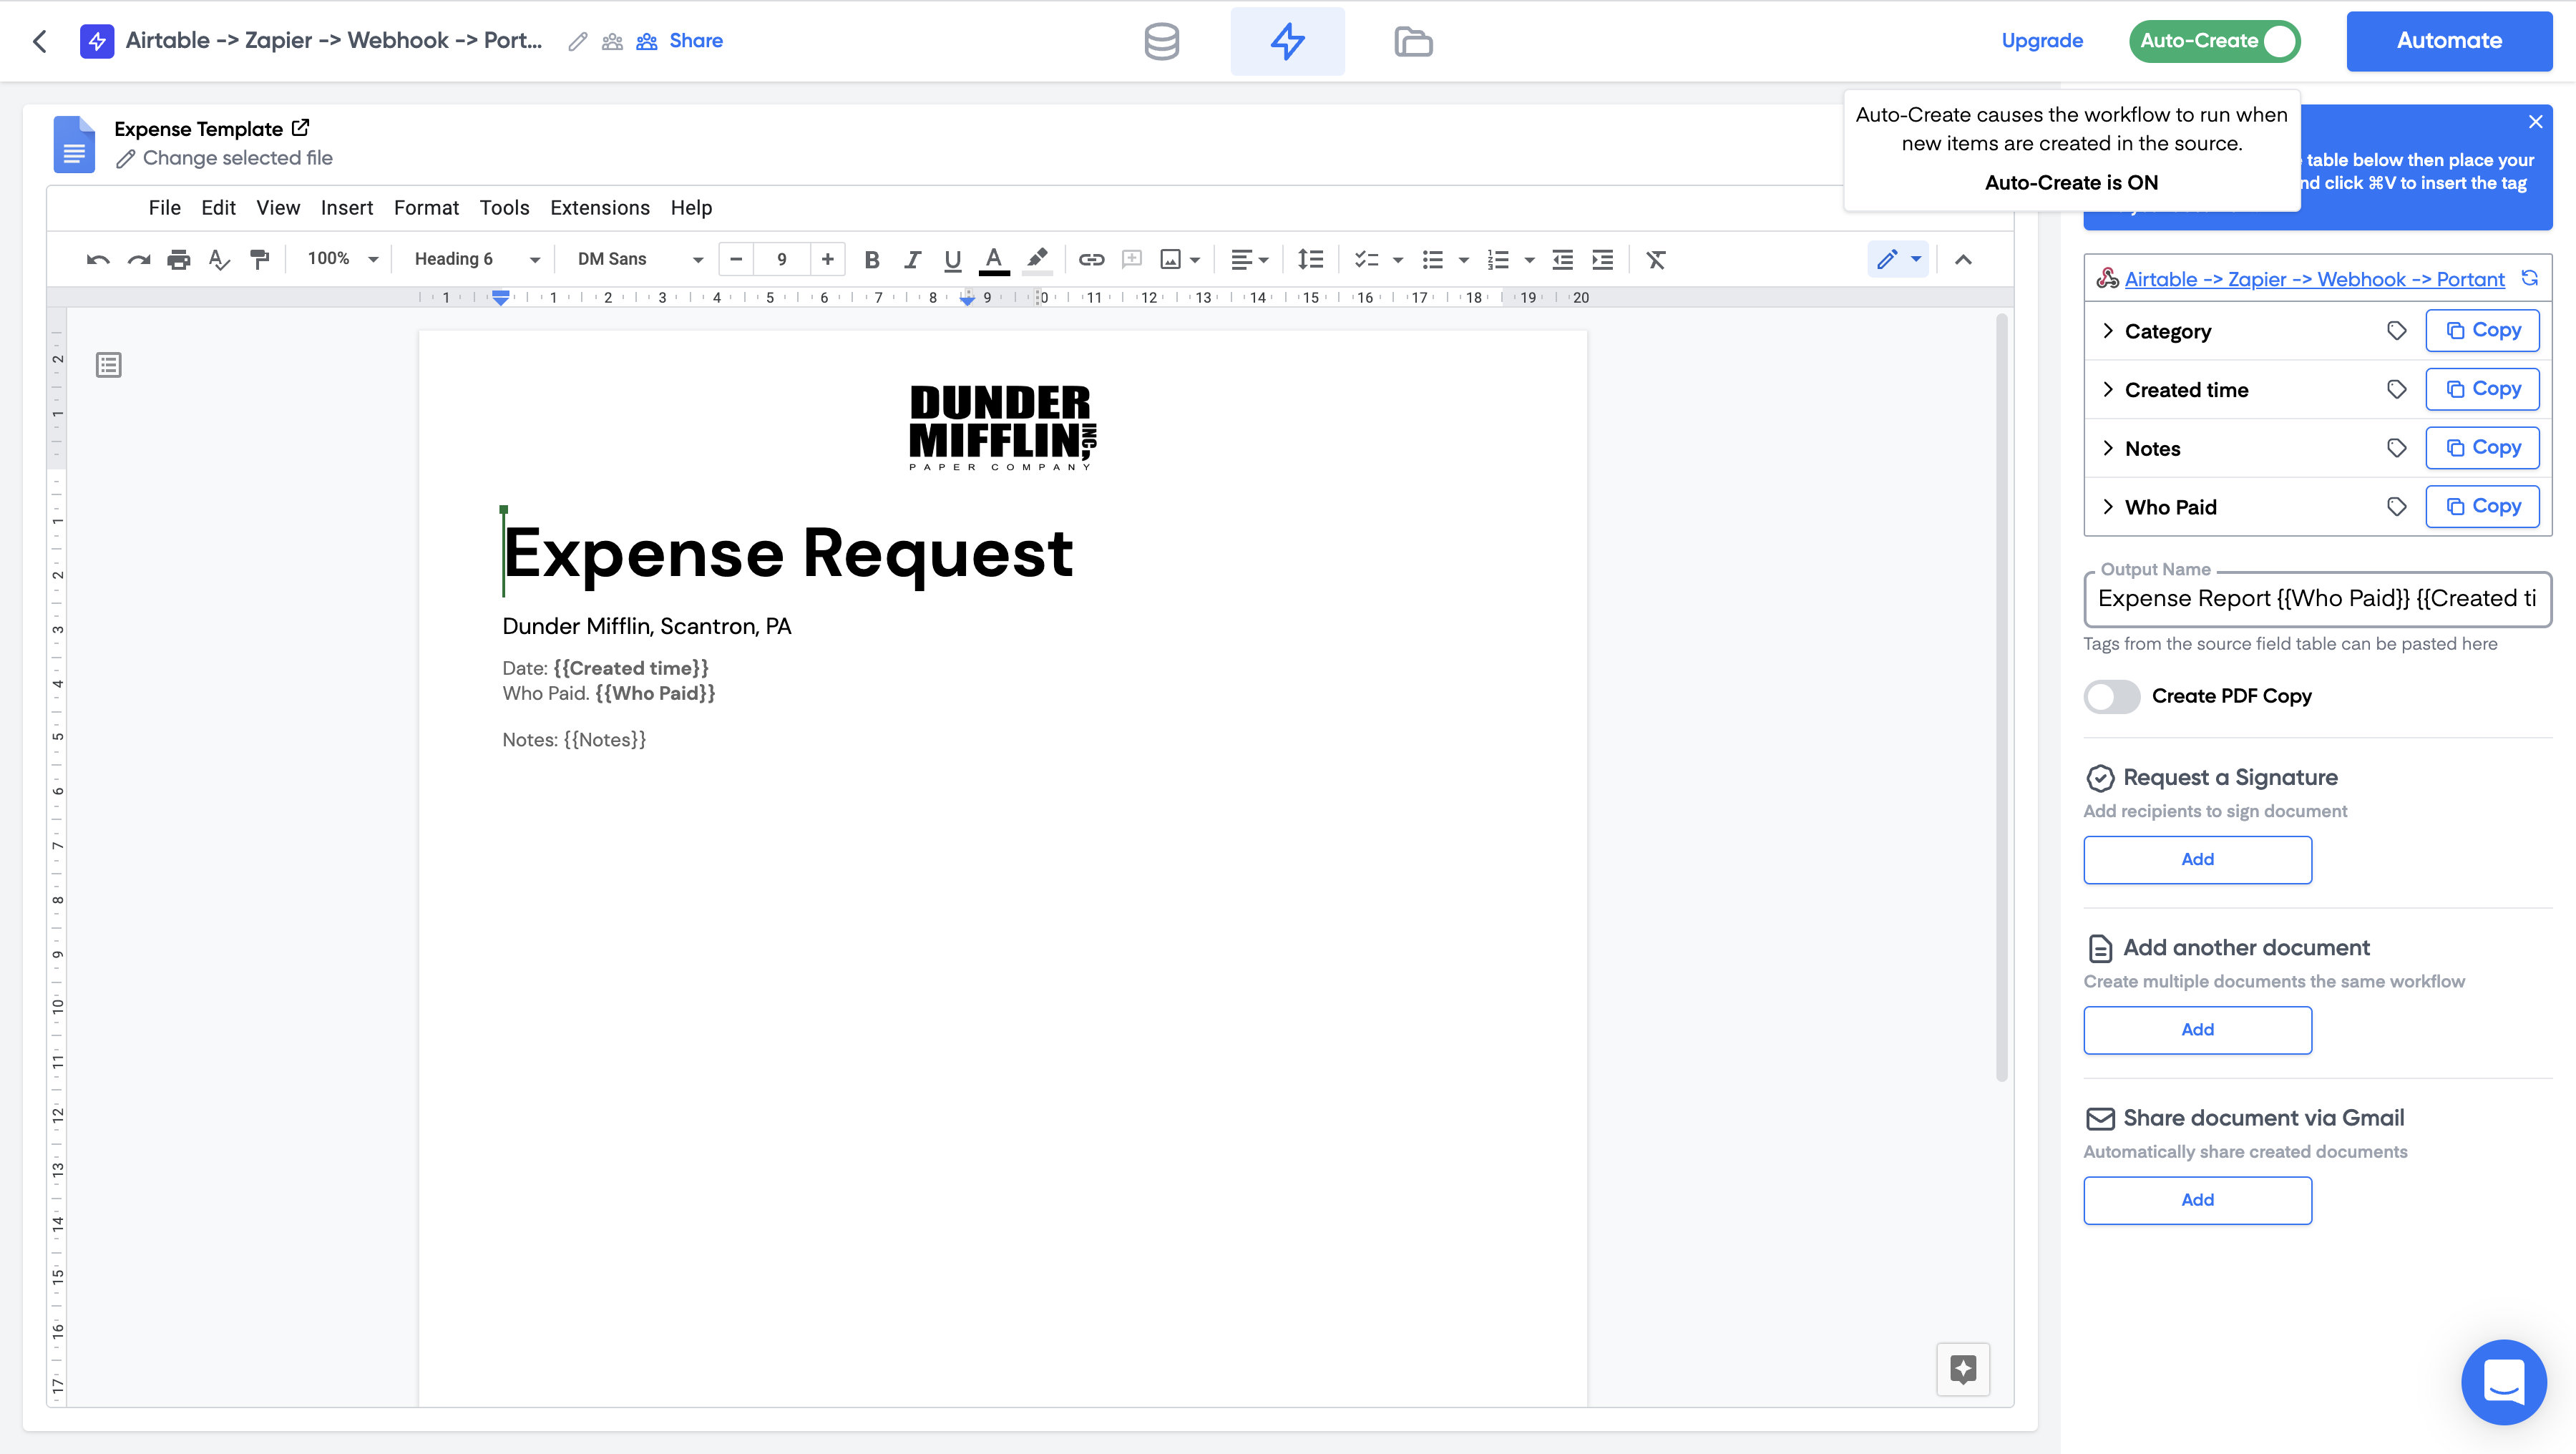This screenshot has width=2576, height=1454.
Task: Toggle the Auto-Create switch
Action: 2214,41
